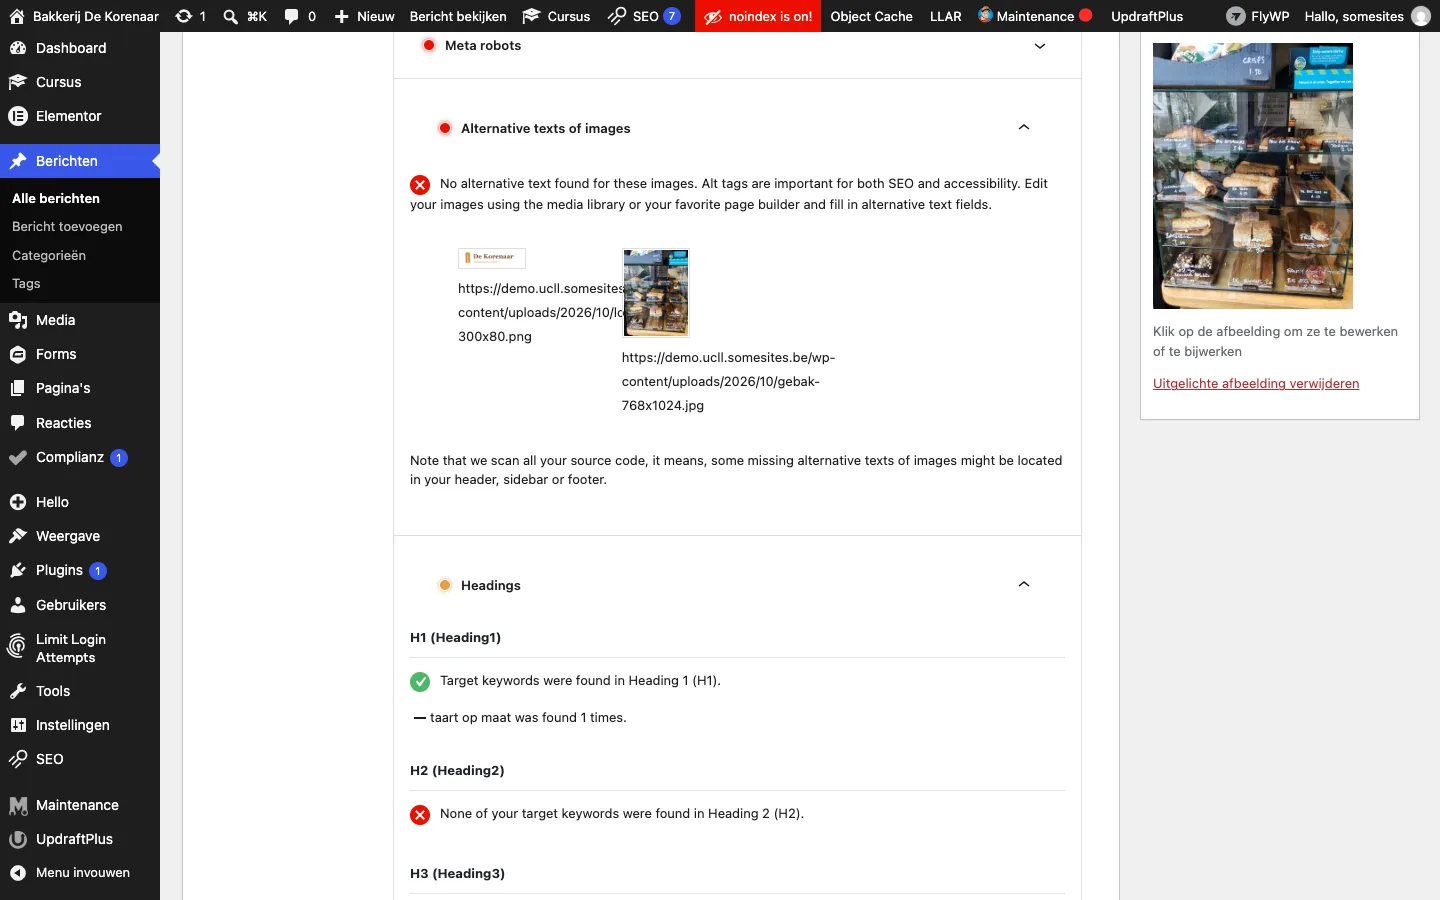
Task: Click the Meta robots section title
Action: (483, 46)
